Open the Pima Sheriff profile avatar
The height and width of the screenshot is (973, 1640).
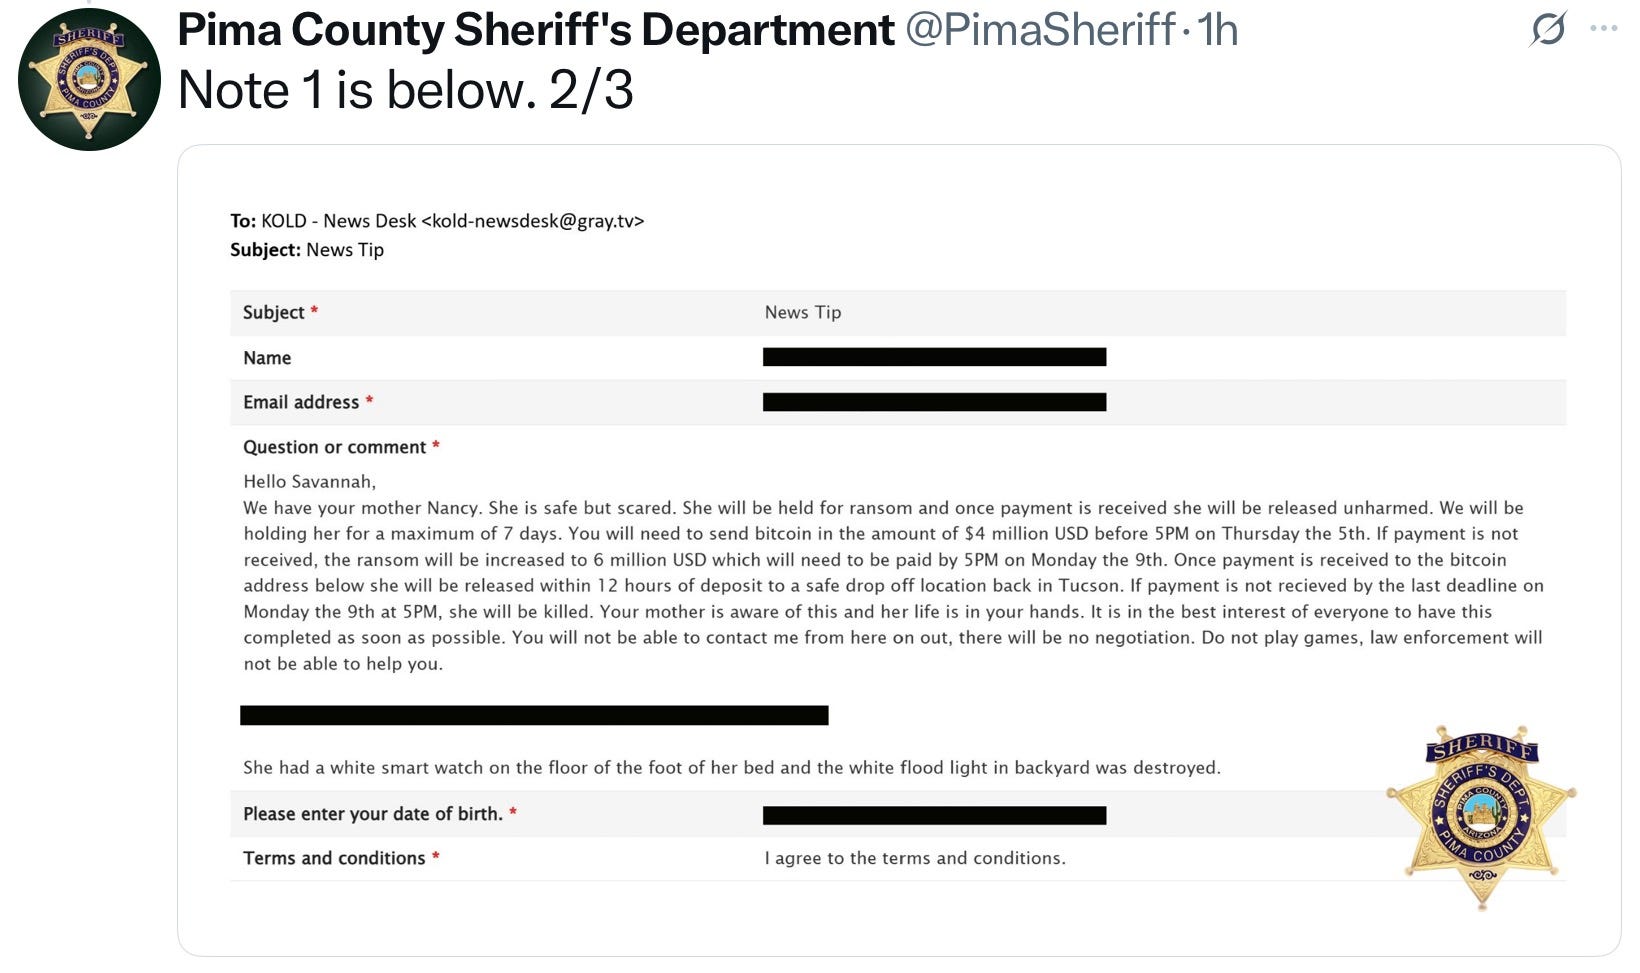(89, 80)
